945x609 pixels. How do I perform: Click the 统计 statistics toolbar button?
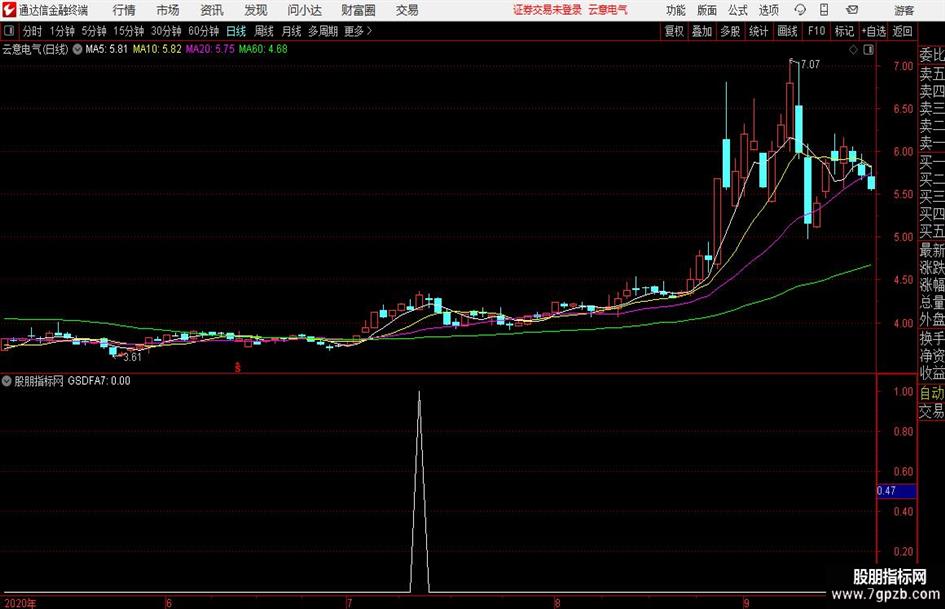pyautogui.click(x=758, y=31)
